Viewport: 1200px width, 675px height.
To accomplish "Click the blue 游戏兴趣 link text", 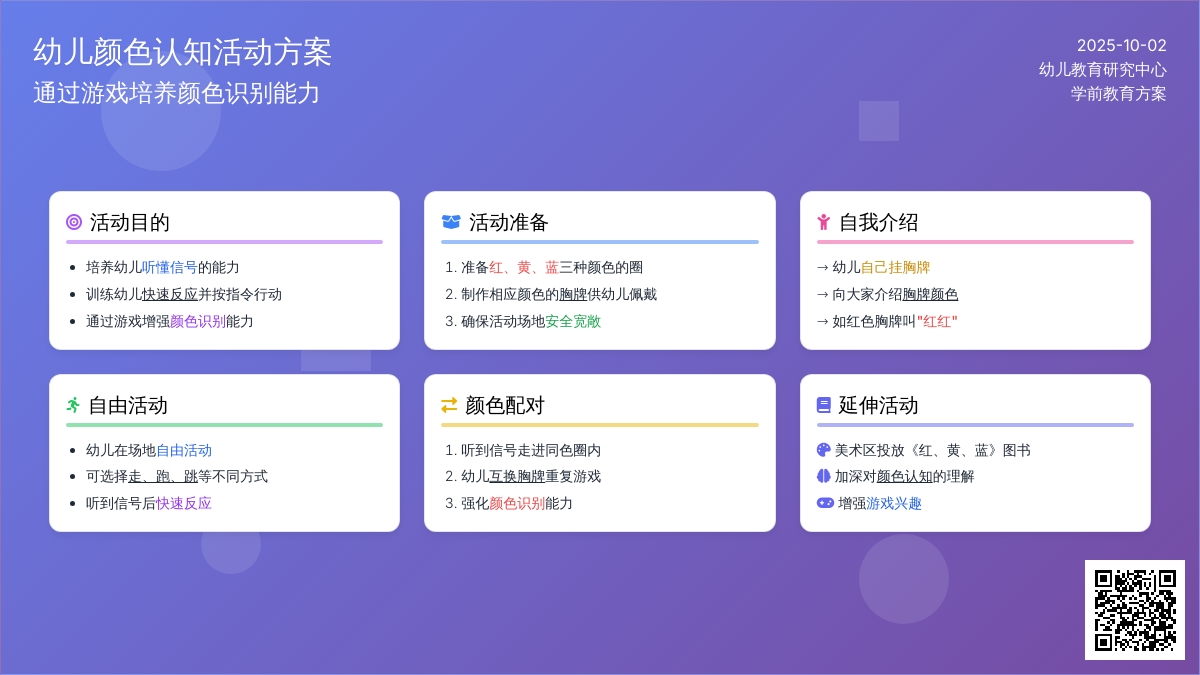I will tap(894, 503).
